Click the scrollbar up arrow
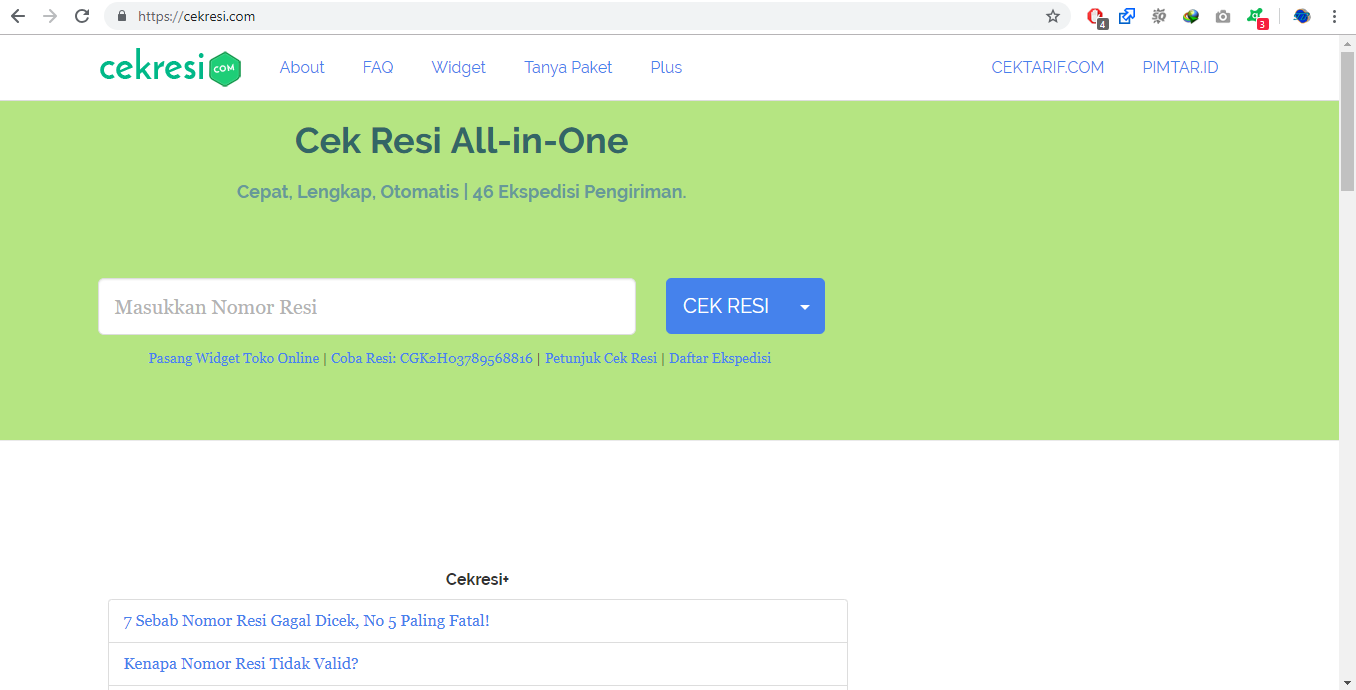Image resolution: width=1356 pixels, height=690 pixels. pos(1347,43)
